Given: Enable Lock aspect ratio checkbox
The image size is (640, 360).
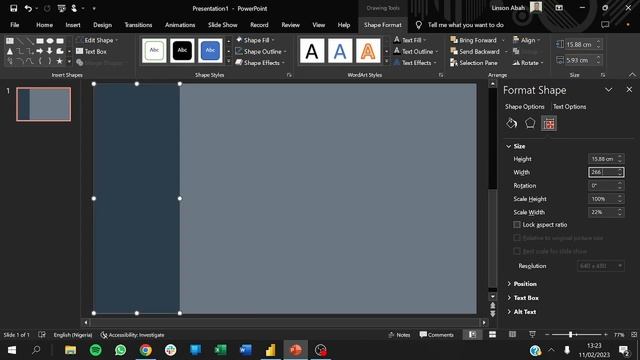Looking at the screenshot, I should (517, 224).
